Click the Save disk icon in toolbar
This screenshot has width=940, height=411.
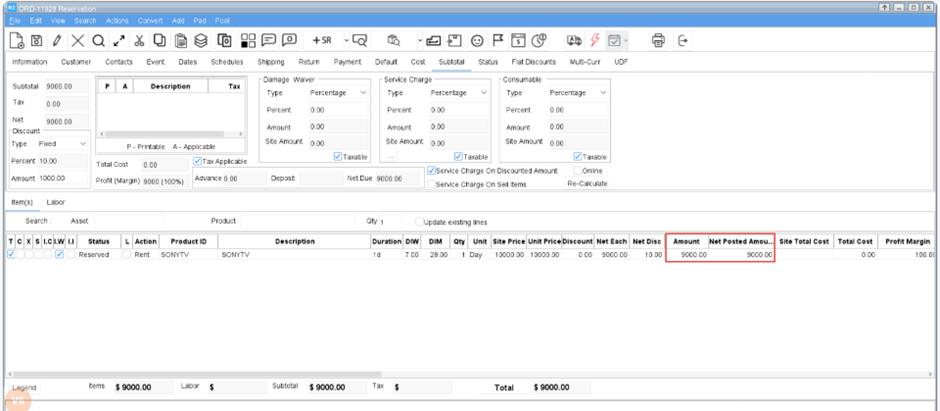(37, 41)
